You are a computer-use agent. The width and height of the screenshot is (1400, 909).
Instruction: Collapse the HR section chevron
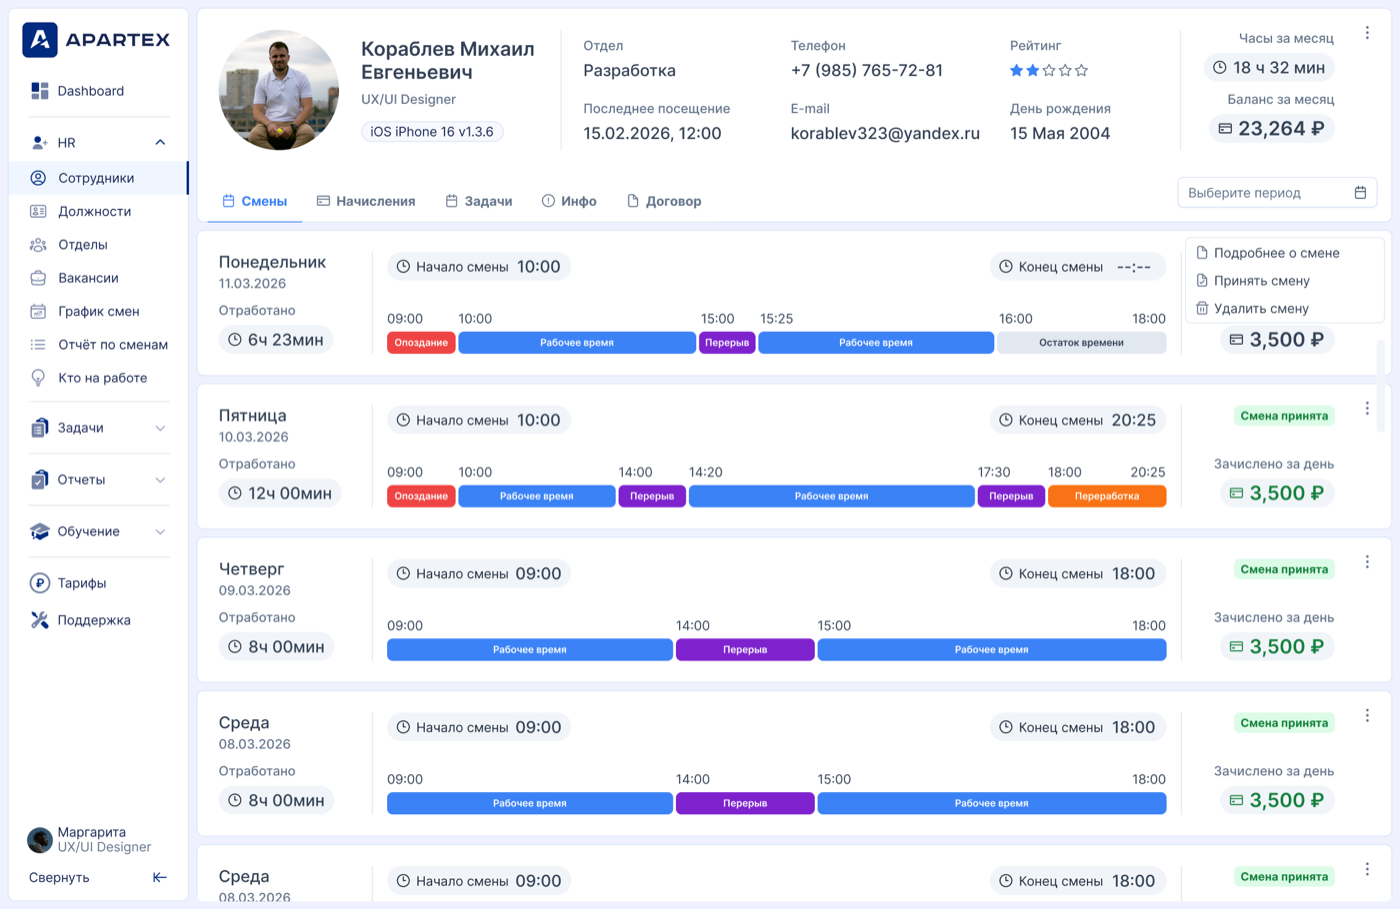(x=160, y=143)
